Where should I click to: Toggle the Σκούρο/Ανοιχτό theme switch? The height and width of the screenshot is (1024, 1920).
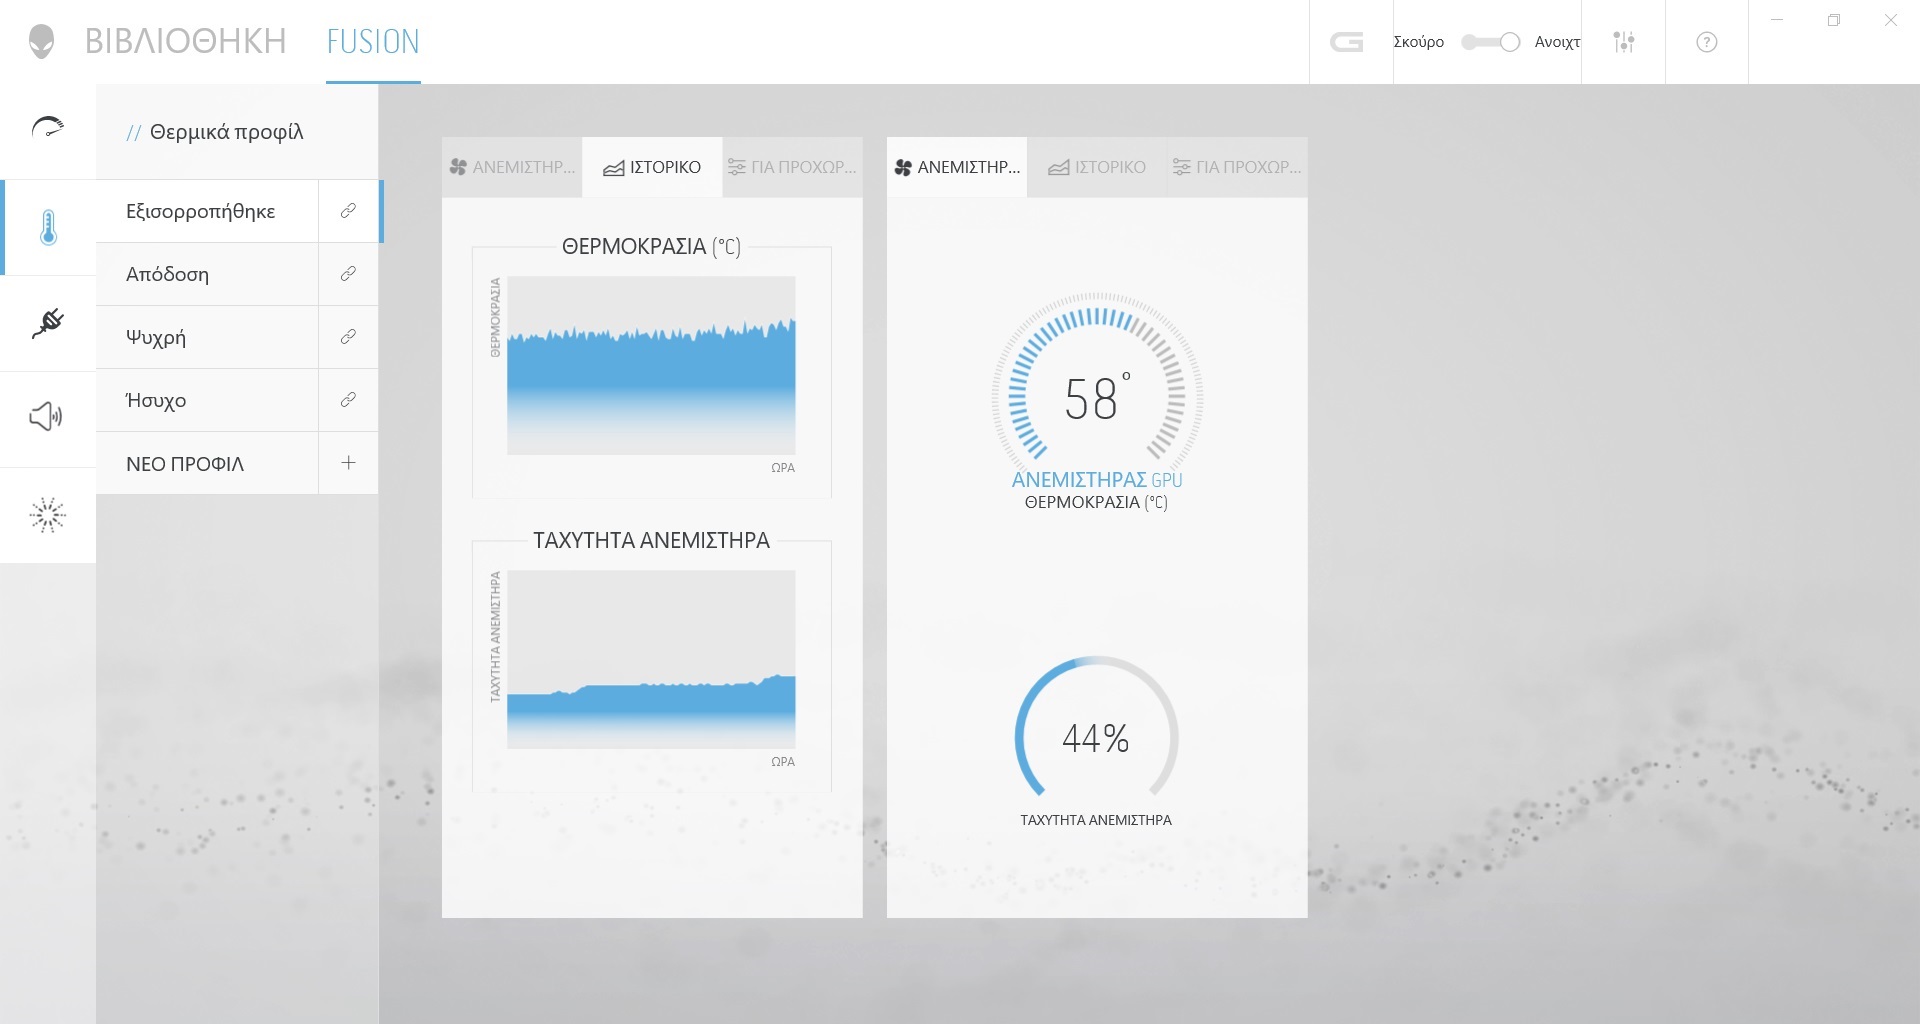[1490, 42]
